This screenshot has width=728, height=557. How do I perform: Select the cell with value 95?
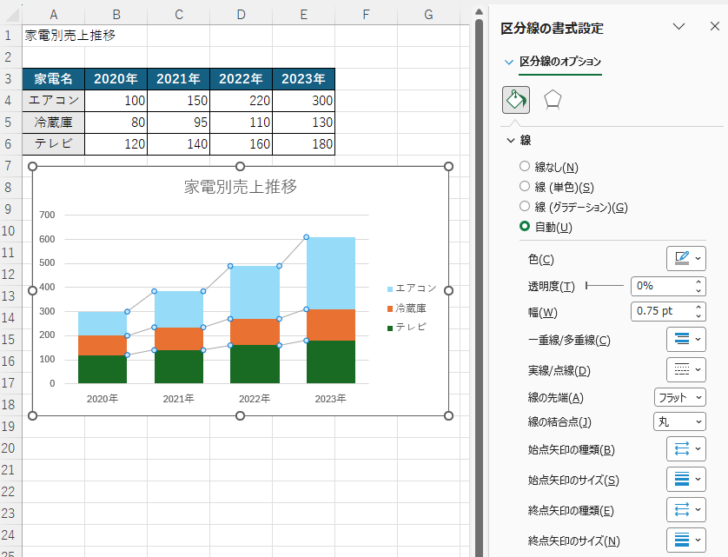179,122
